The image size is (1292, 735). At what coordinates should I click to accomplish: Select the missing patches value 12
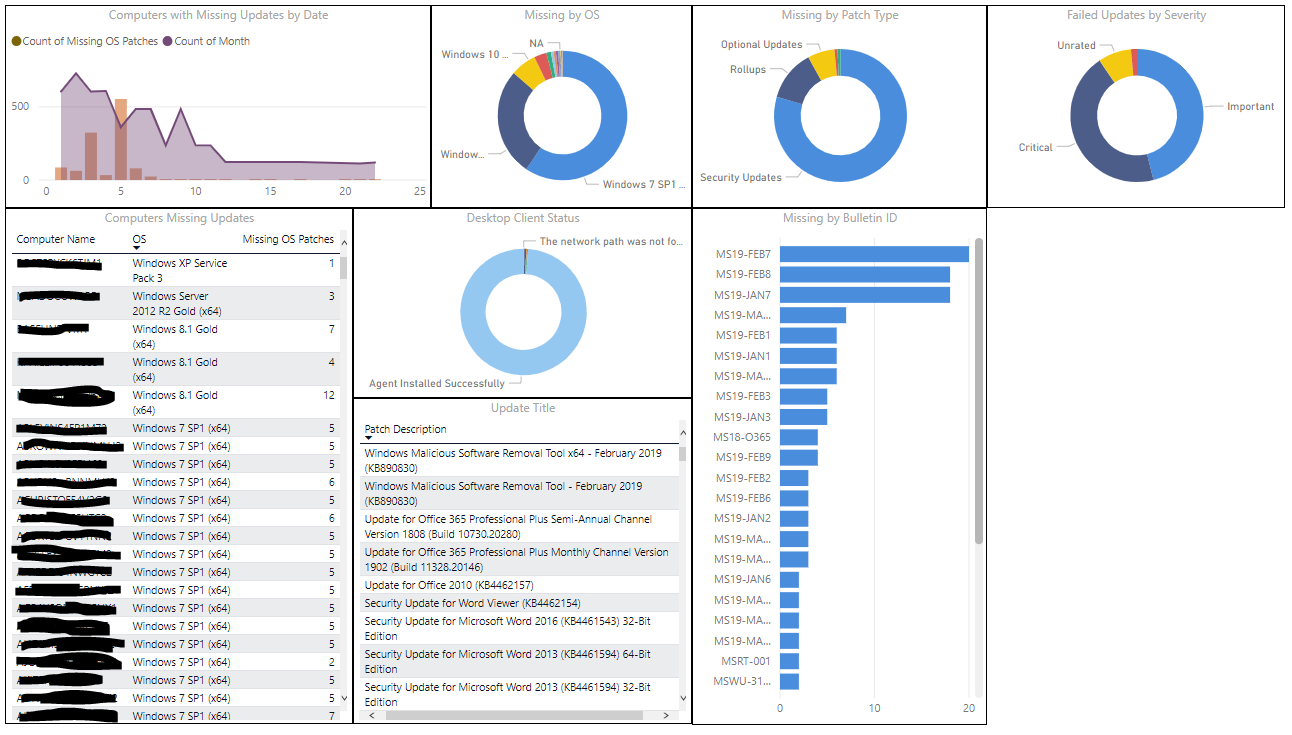point(329,395)
